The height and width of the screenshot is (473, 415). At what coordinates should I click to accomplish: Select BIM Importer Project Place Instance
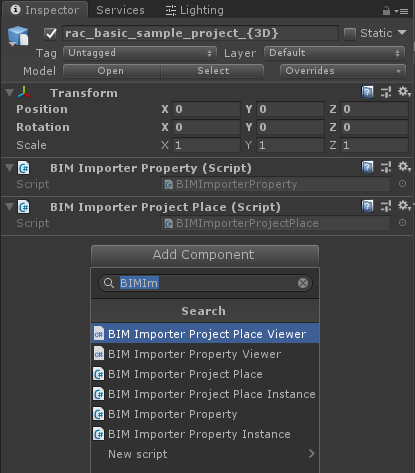[x=205, y=394]
